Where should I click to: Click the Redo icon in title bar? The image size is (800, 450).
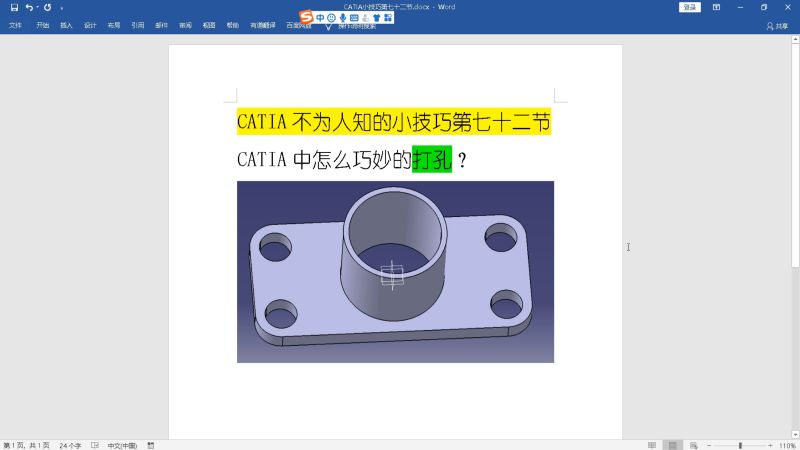47,7
